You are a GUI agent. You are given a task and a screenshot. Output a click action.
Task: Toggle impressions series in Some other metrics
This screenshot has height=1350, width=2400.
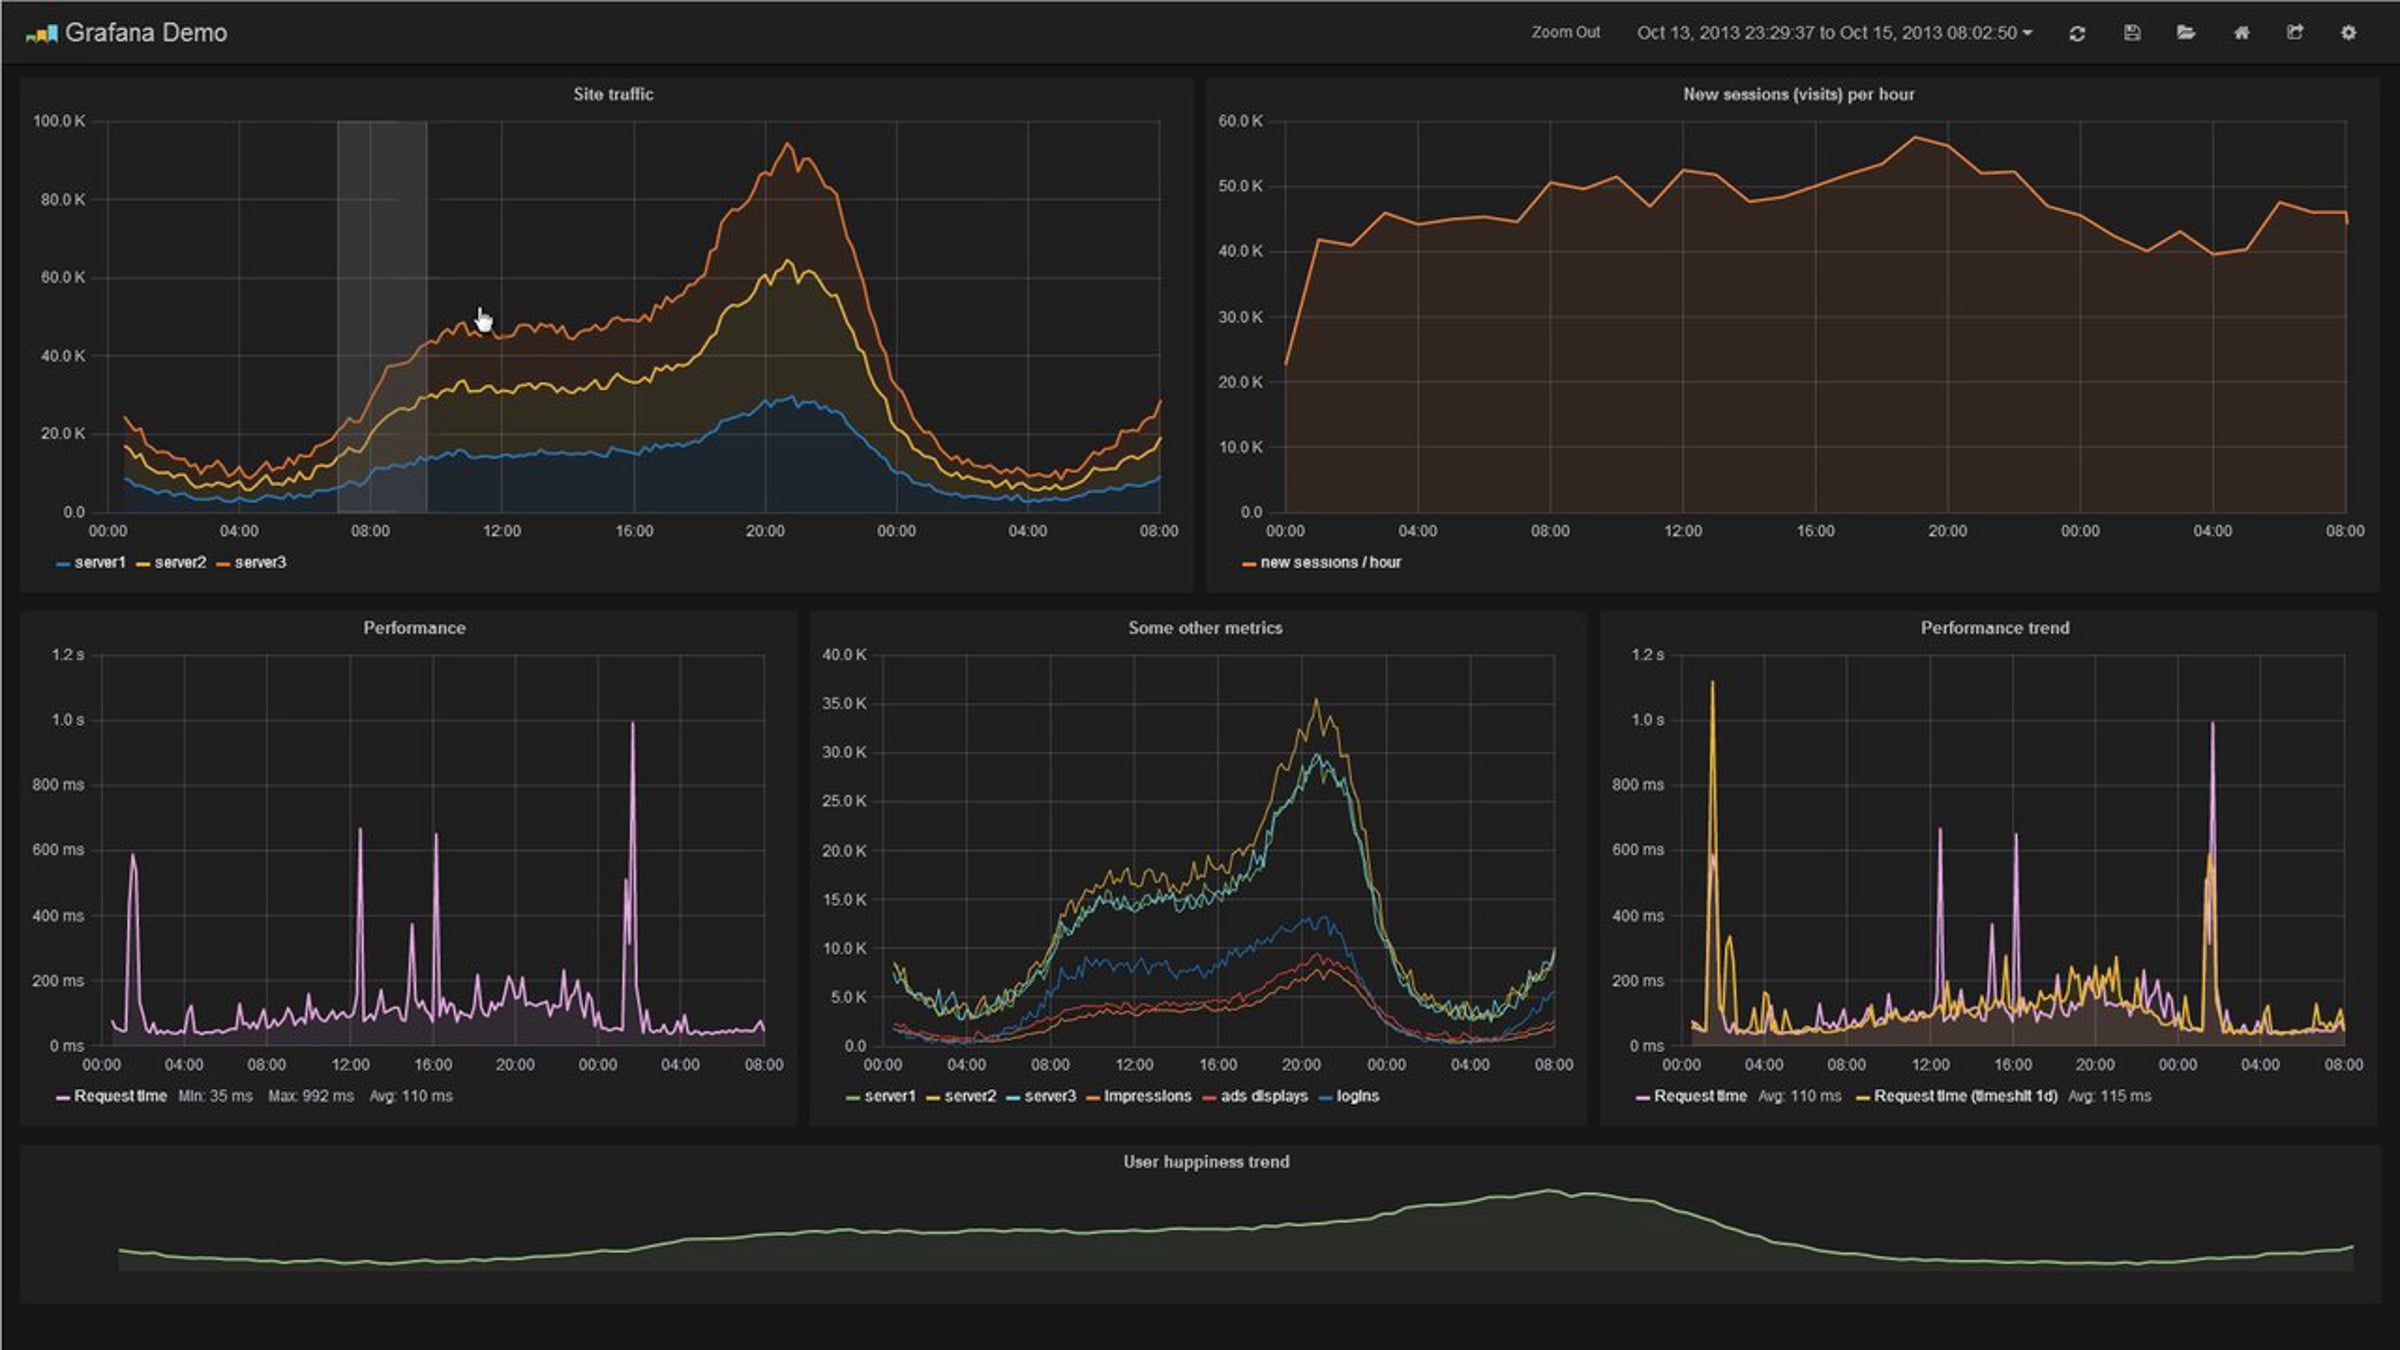pos(1147,1096)
